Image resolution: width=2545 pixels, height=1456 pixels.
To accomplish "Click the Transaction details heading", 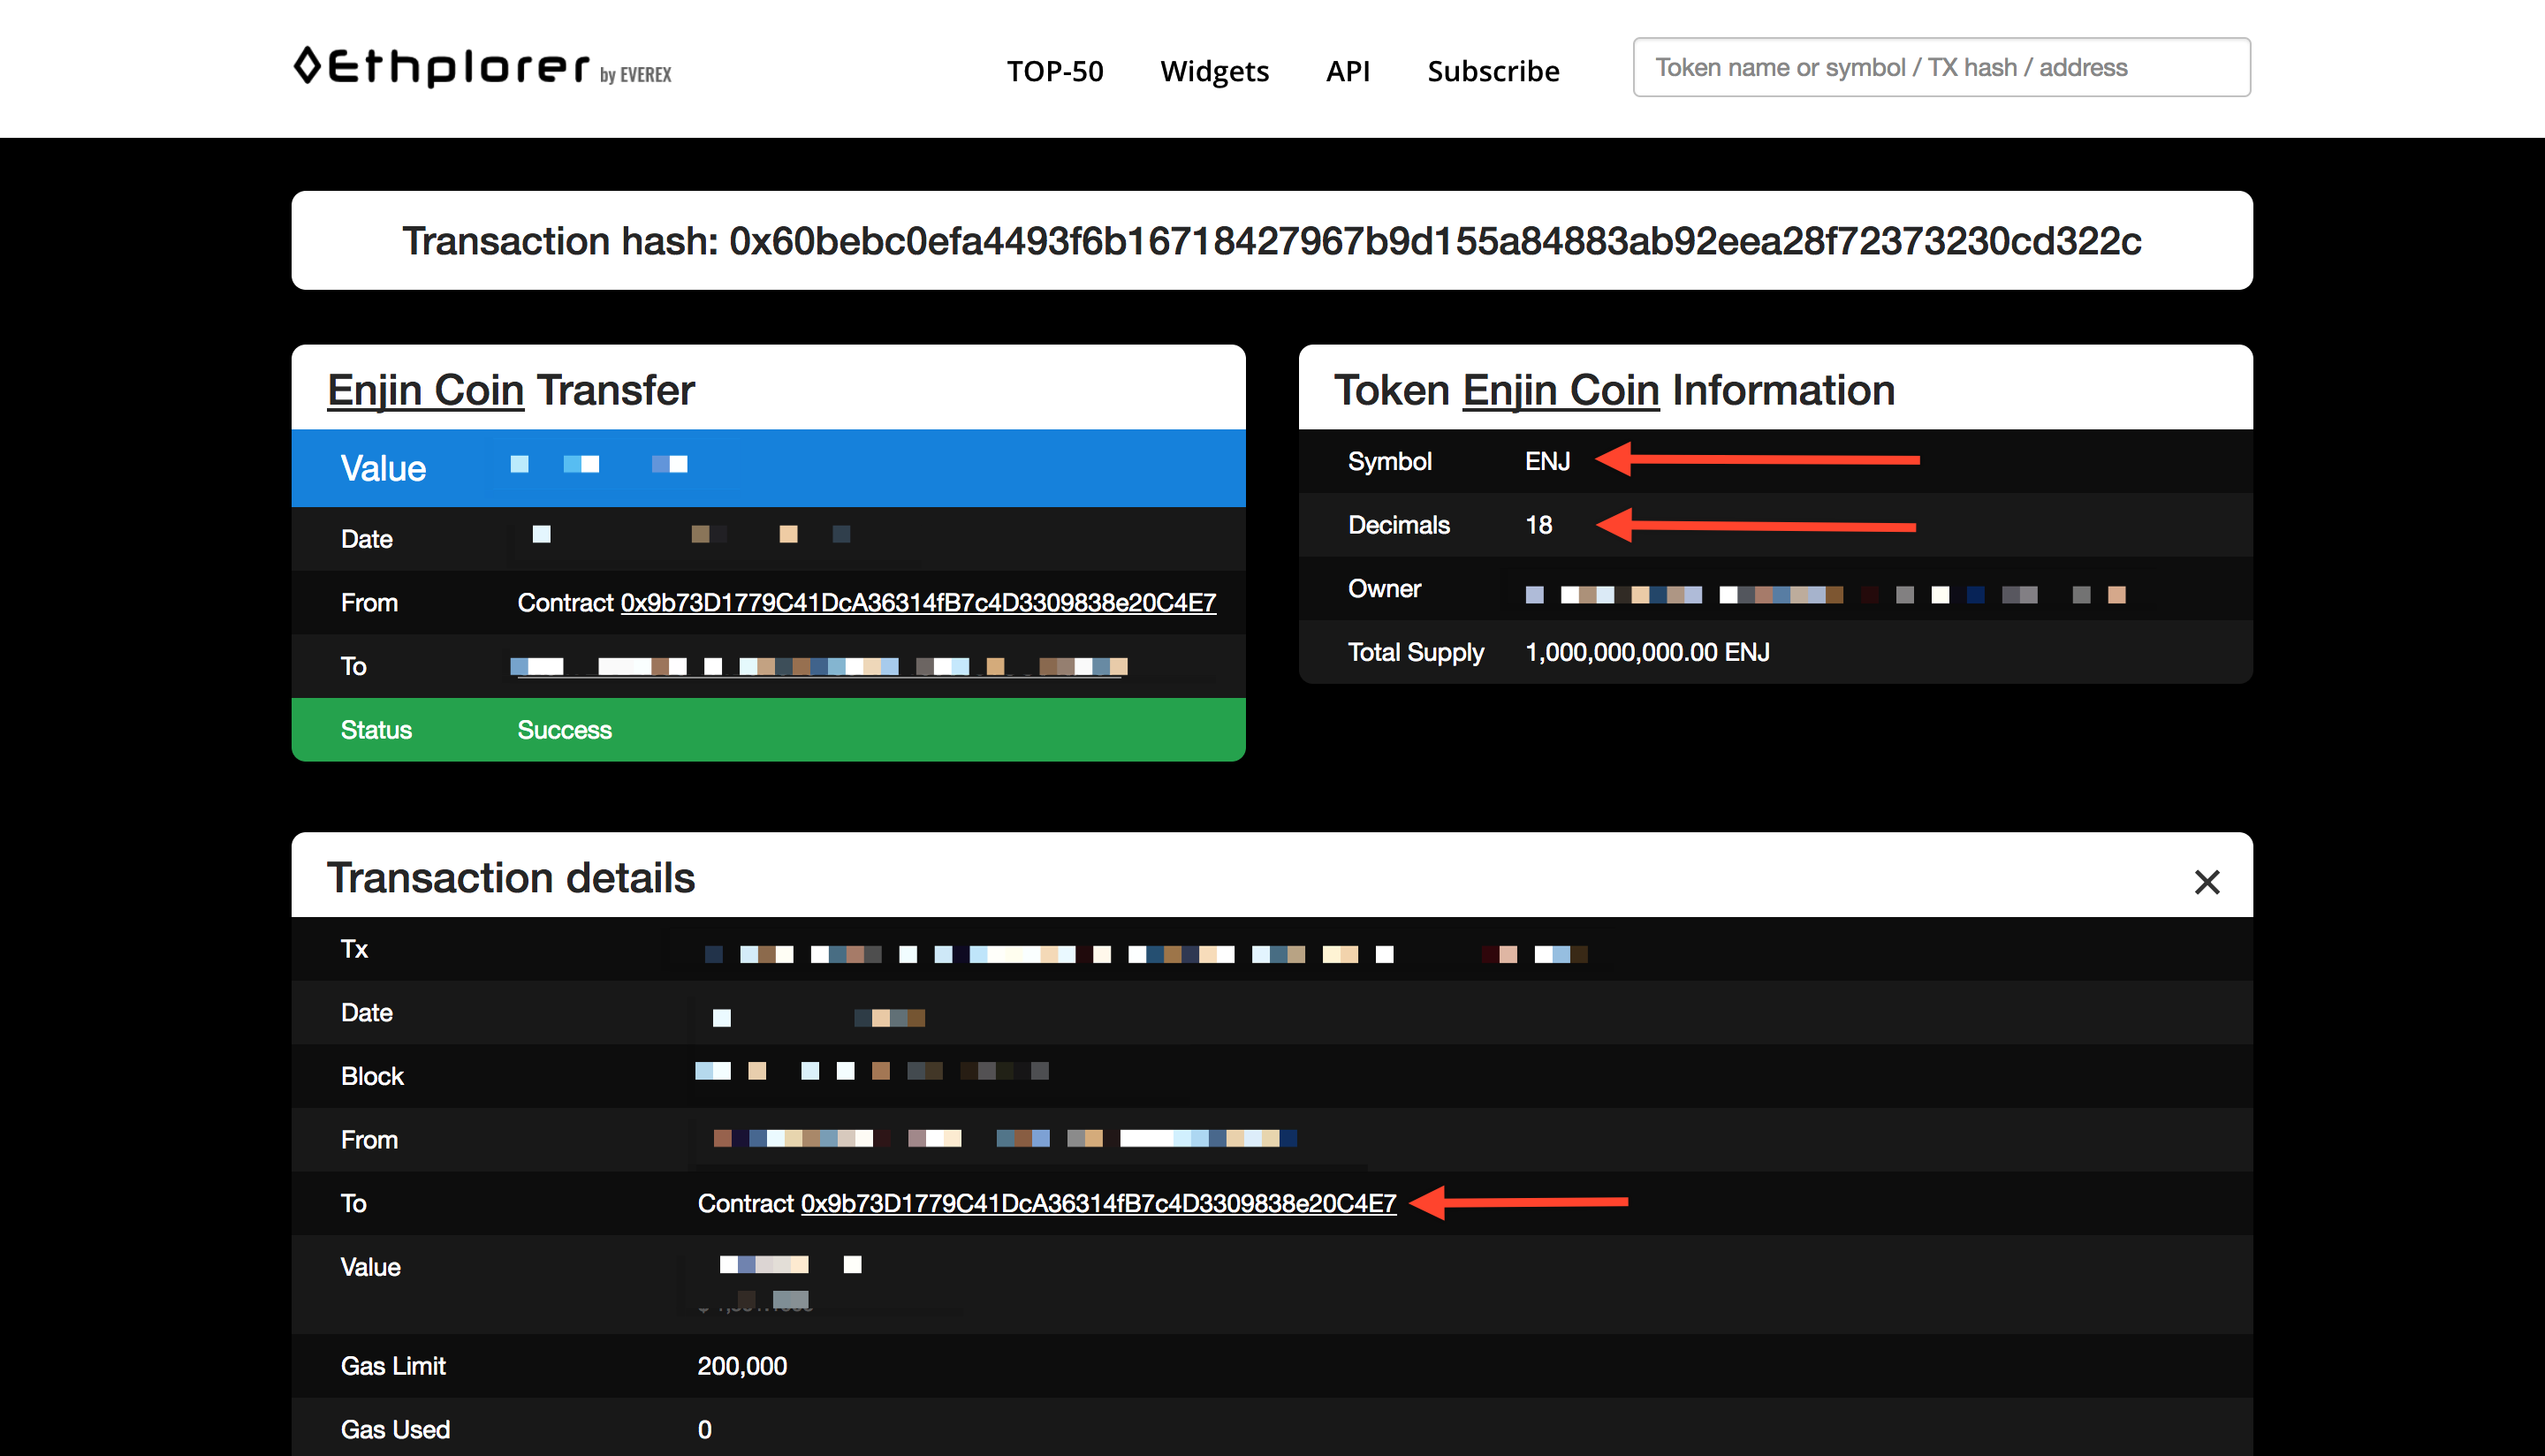I will [x=511, y=878].
